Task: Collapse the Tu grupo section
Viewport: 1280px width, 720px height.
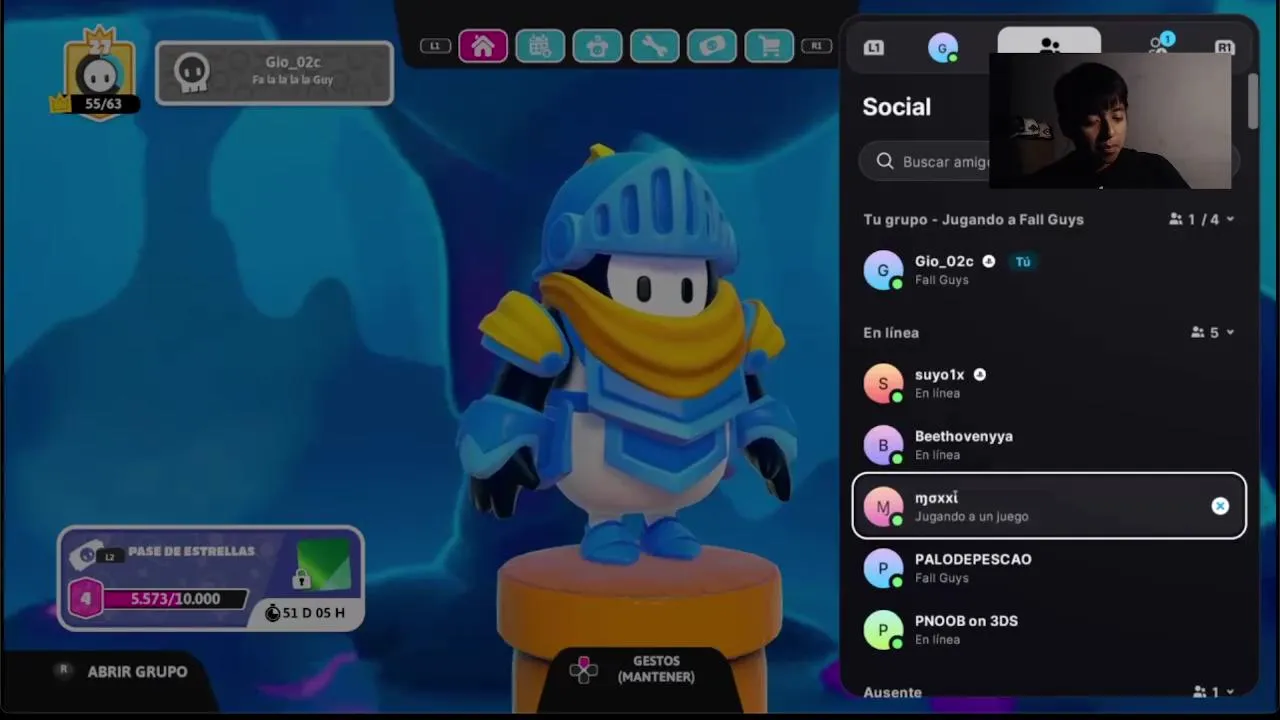Action: pyautogui.click(x=1230, y=219)
